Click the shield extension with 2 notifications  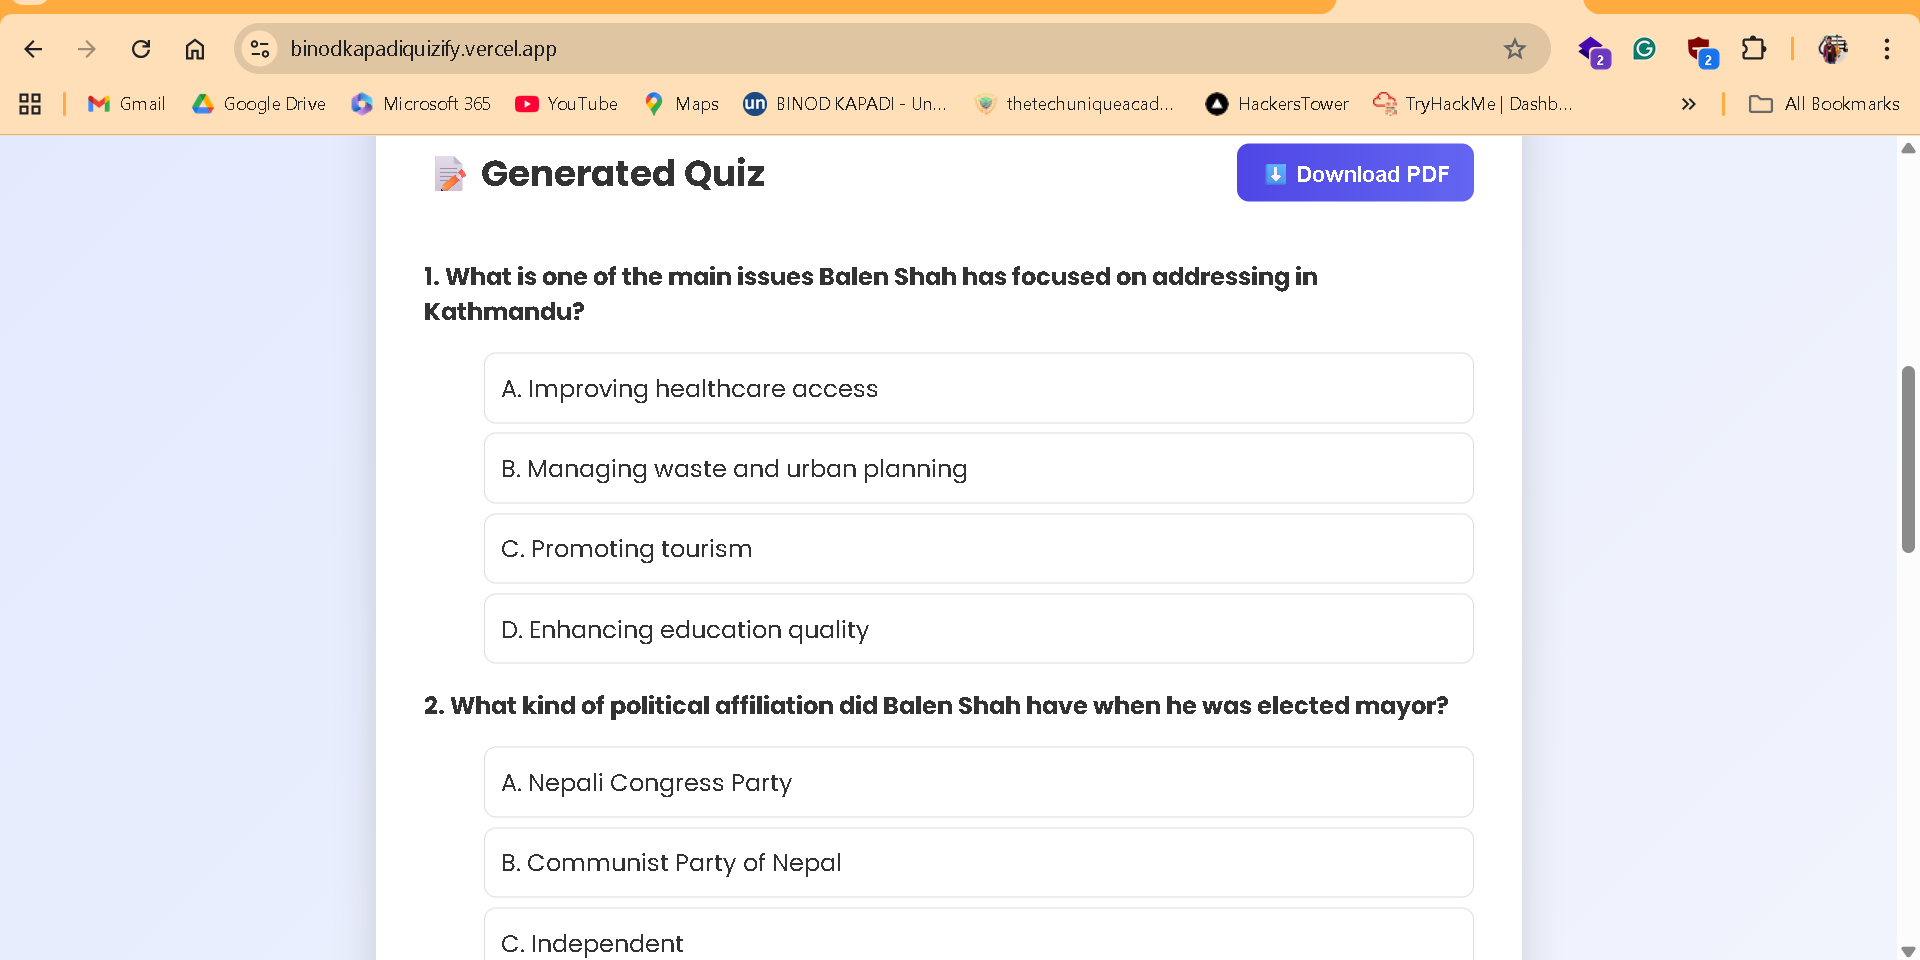pos(1701,48)
